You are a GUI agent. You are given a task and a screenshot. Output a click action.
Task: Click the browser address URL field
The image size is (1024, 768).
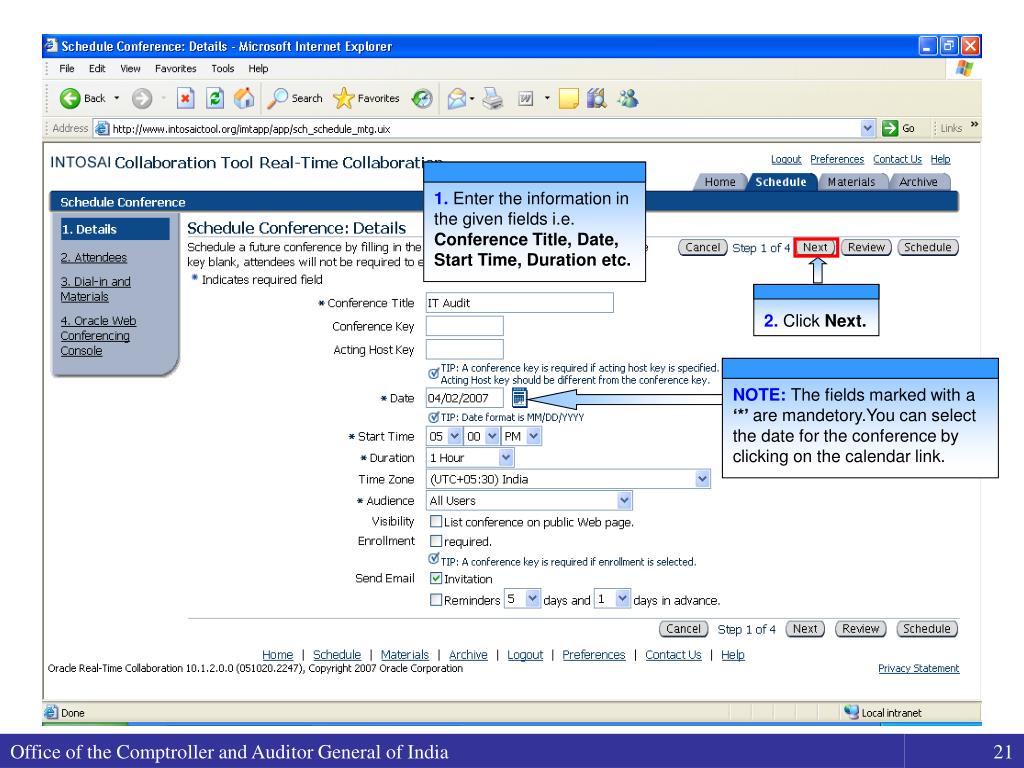[x=485, y=129]
